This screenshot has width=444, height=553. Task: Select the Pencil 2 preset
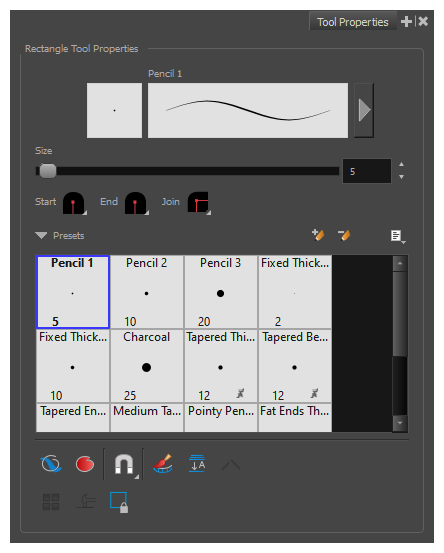pyautogui.click(x=147, y=292)
